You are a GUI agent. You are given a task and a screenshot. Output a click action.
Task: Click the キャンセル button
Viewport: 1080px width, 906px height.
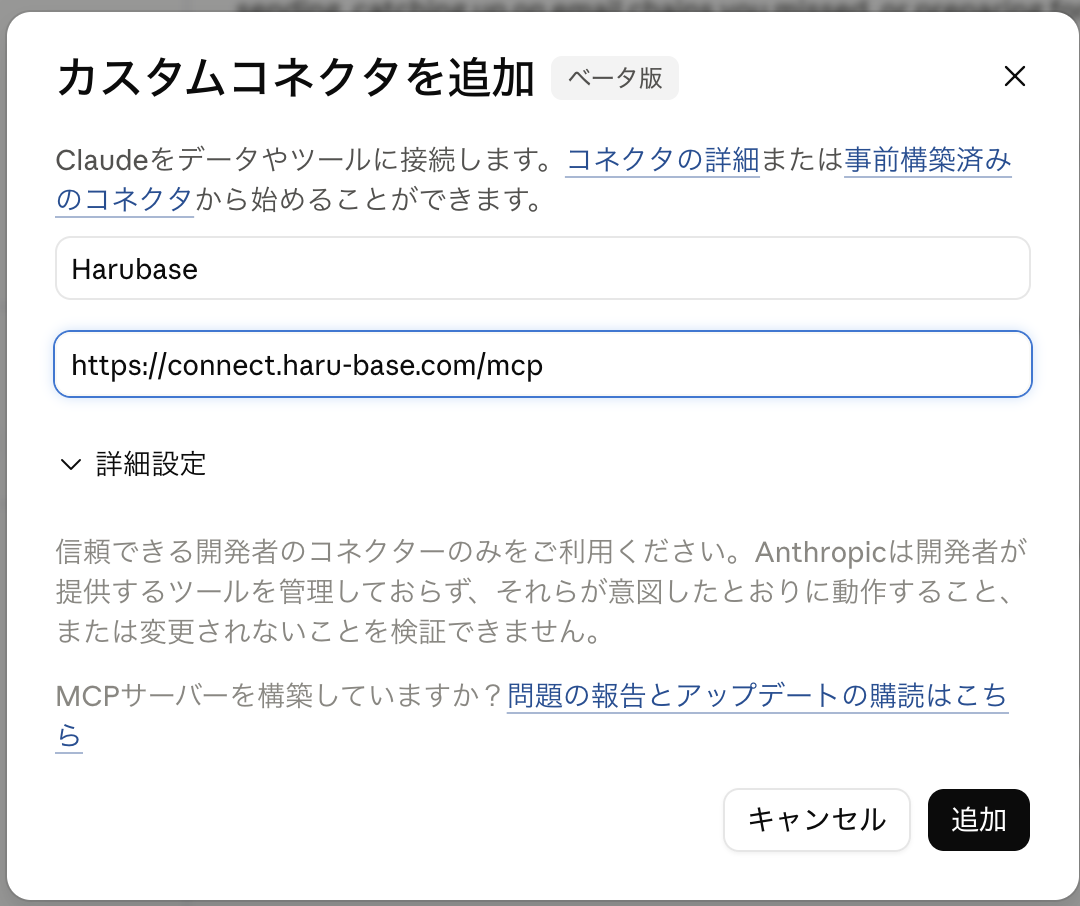816,820
